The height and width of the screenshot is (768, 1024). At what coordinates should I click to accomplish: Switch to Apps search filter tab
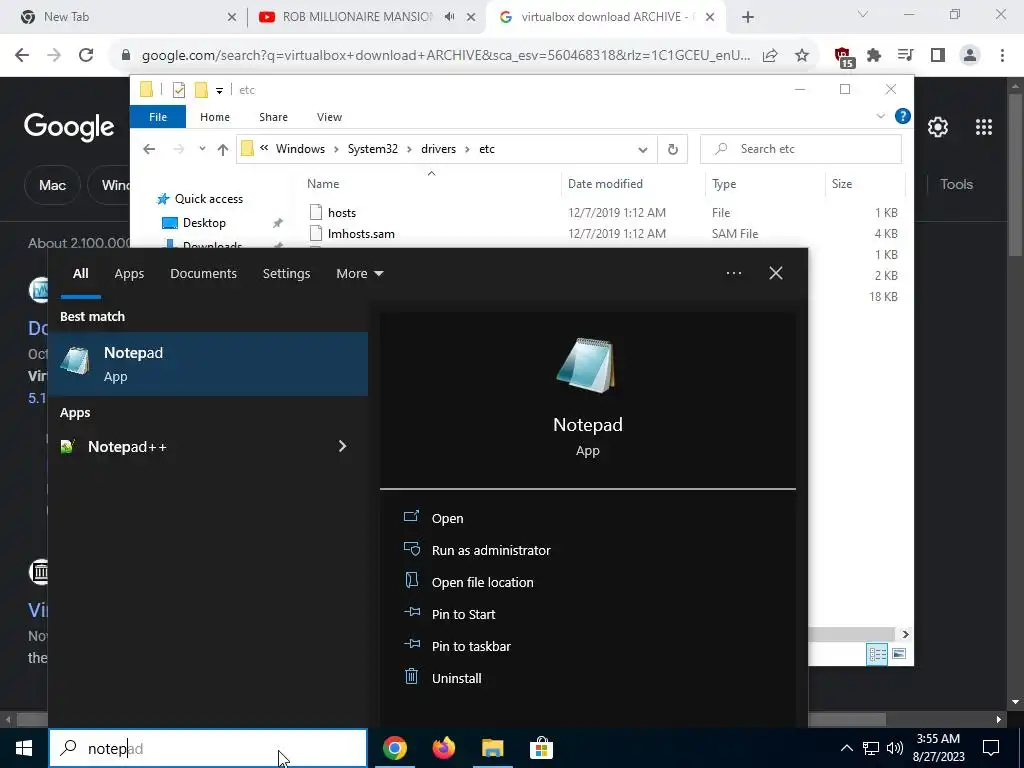tap(129, 274)
